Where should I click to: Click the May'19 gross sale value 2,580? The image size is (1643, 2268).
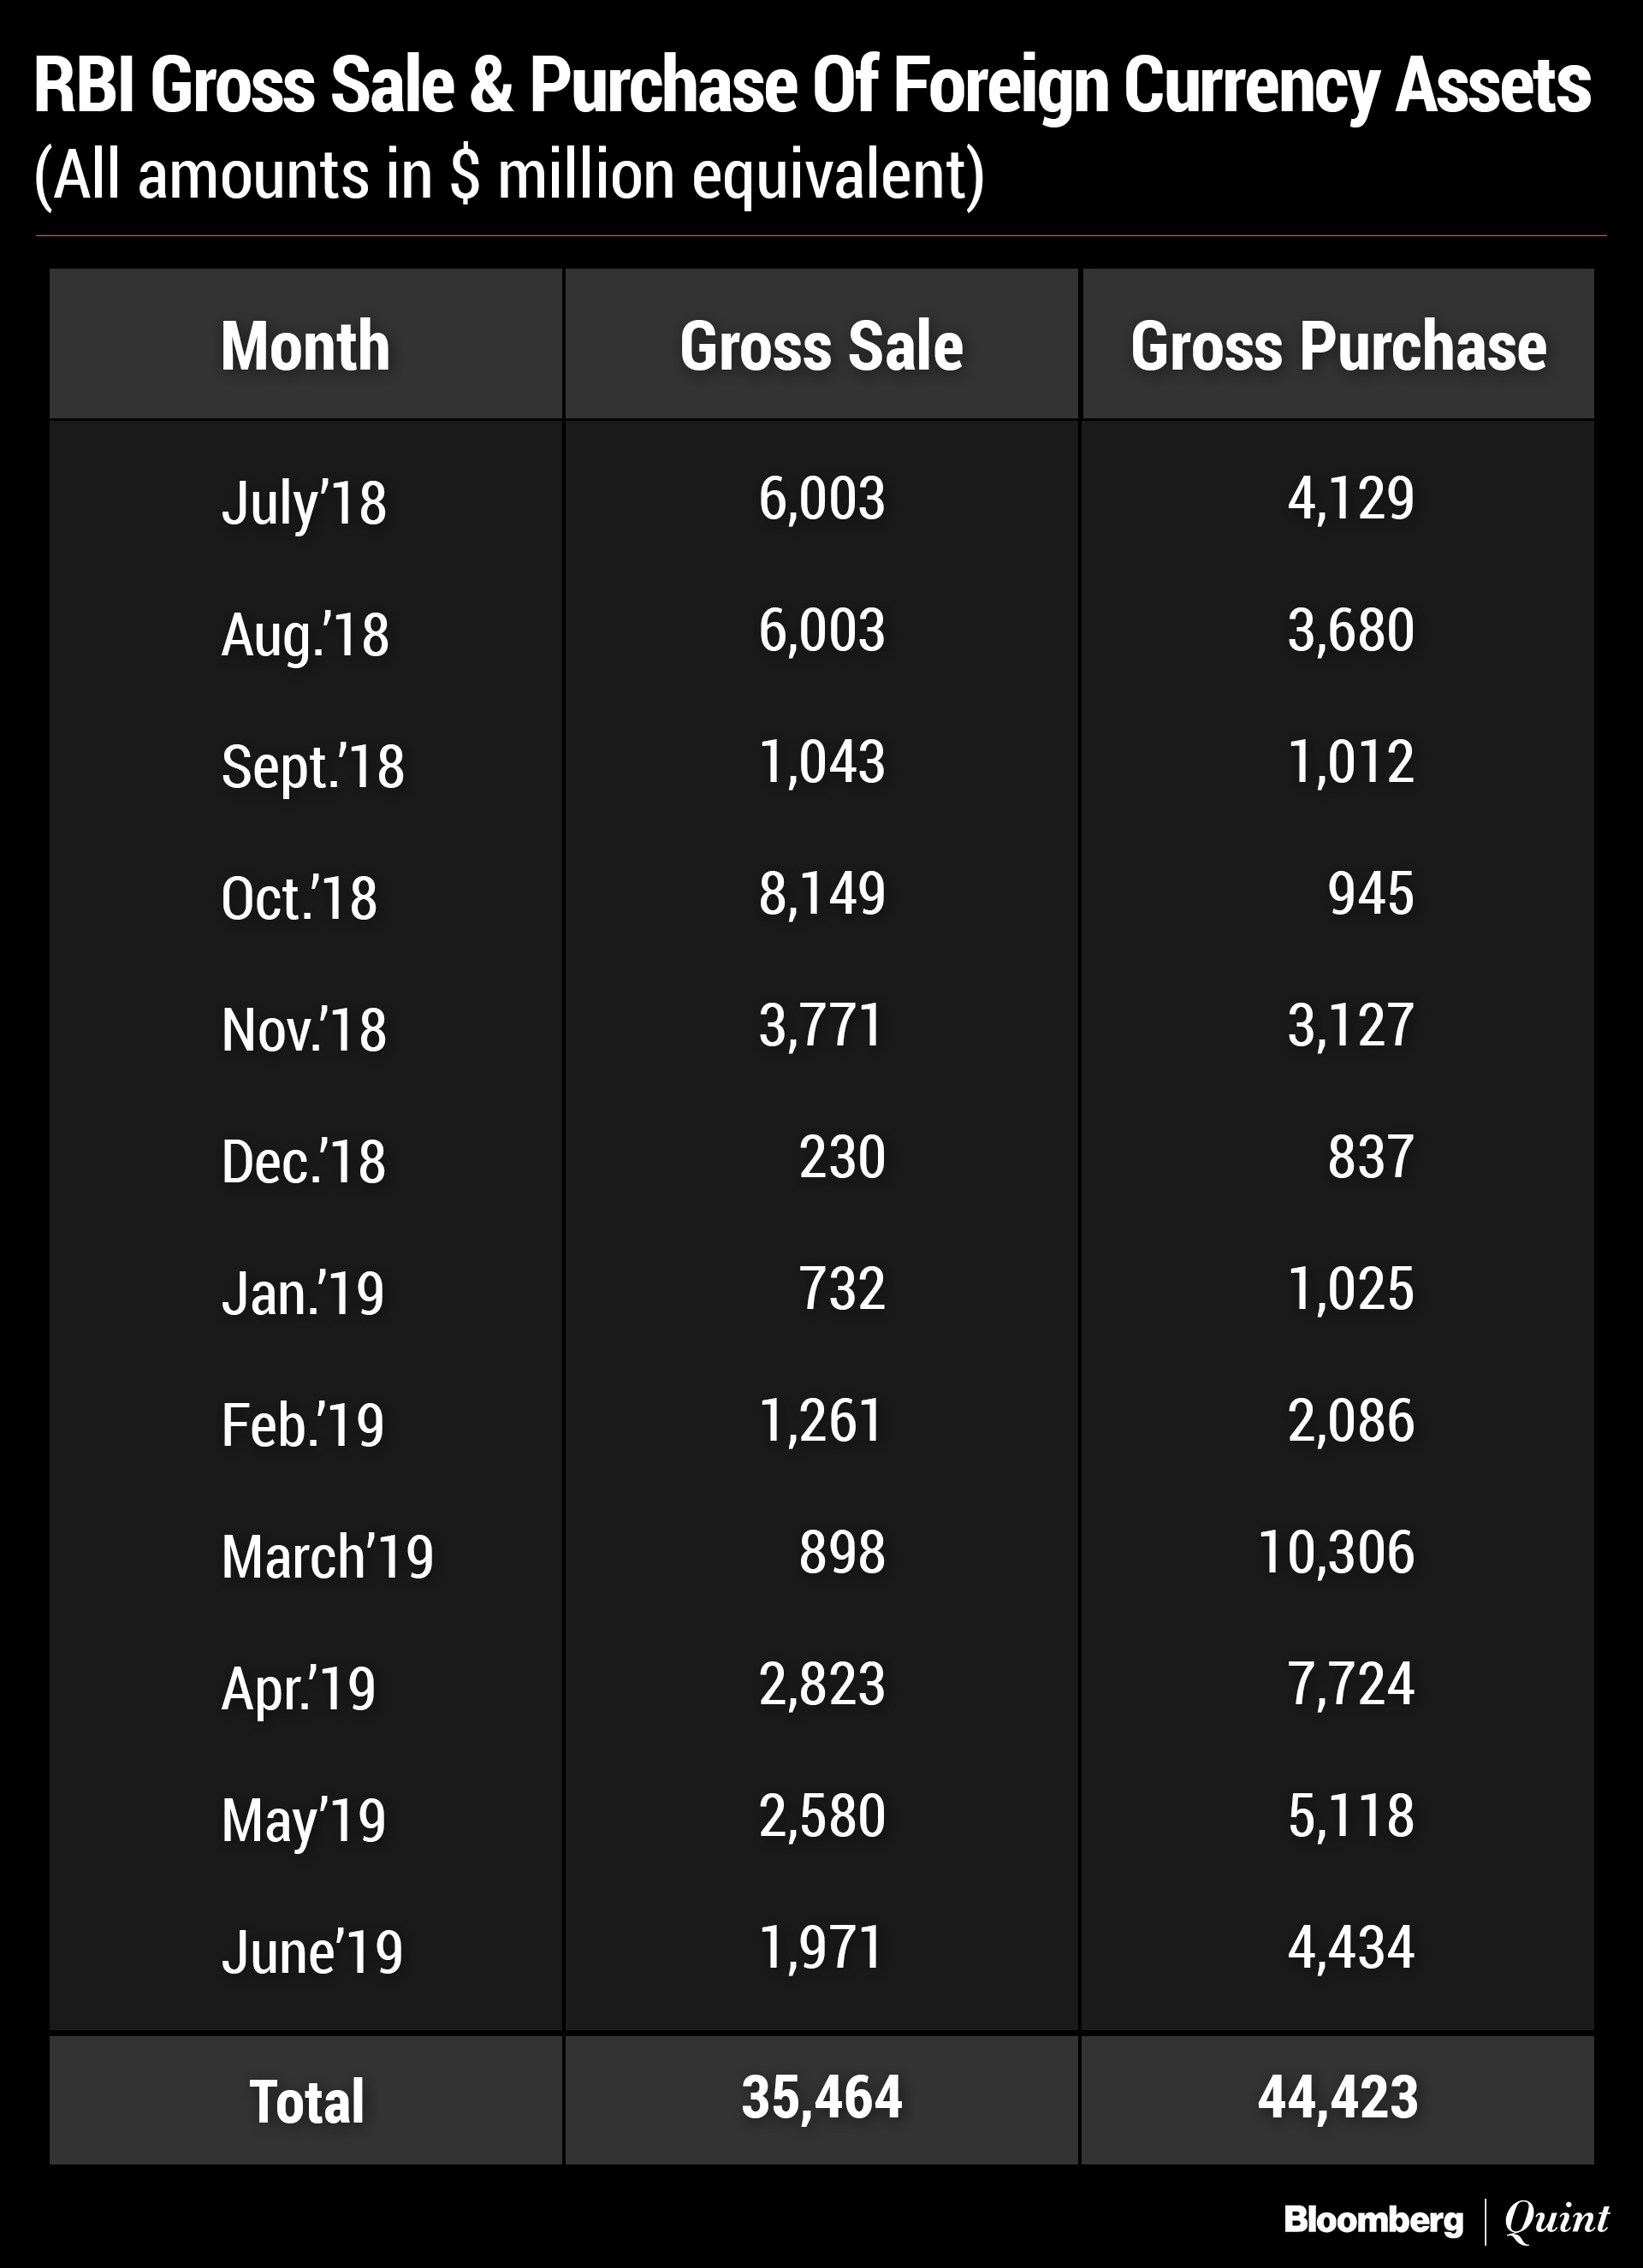[x=821, y=1815]
